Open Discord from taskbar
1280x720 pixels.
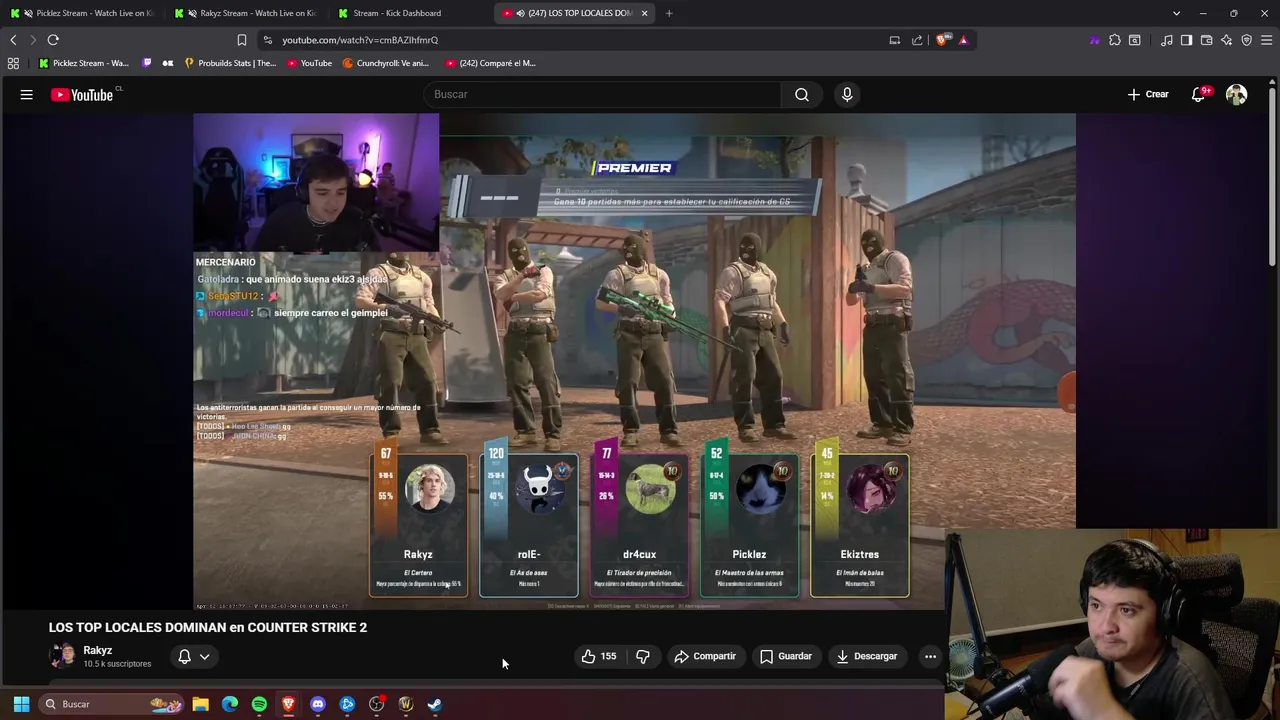(x=318, y=704)
